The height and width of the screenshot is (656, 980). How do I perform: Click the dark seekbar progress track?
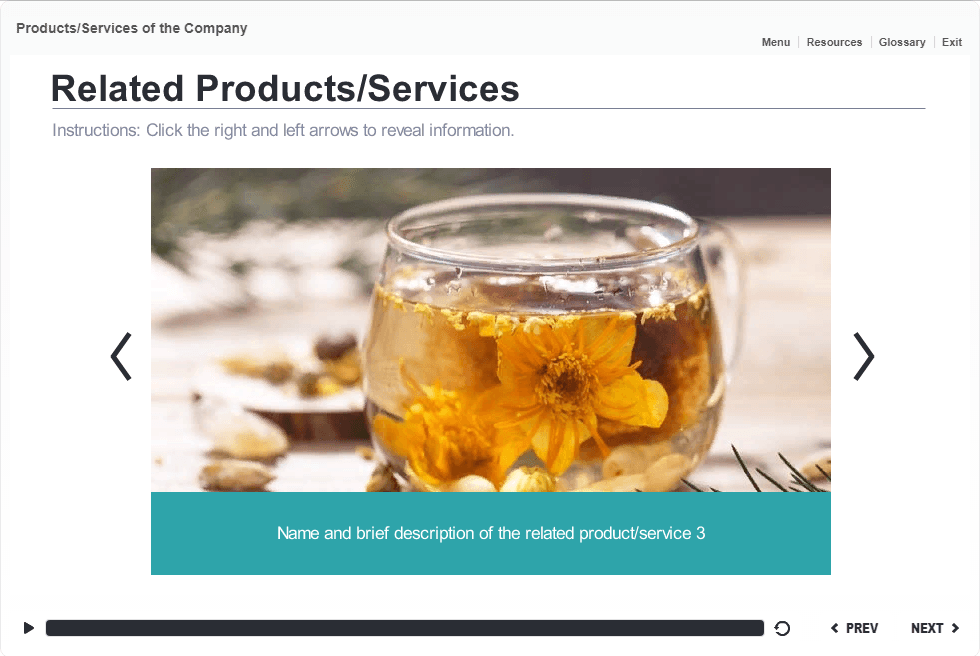pyautogui.click(x=405, y=628)
